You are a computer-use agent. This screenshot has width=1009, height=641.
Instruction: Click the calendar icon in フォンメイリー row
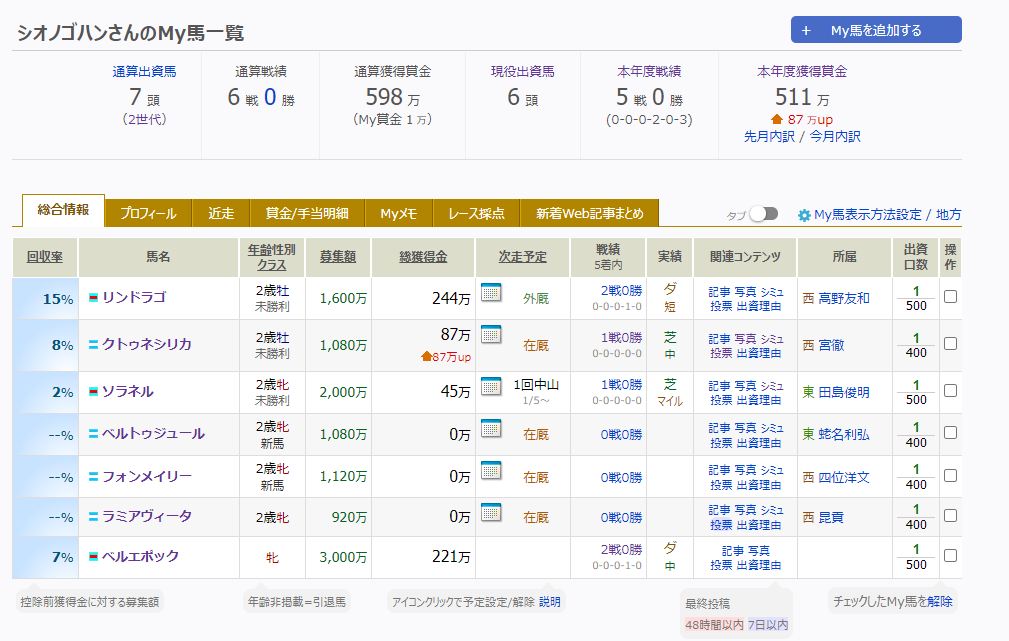[x=490, y=470]
